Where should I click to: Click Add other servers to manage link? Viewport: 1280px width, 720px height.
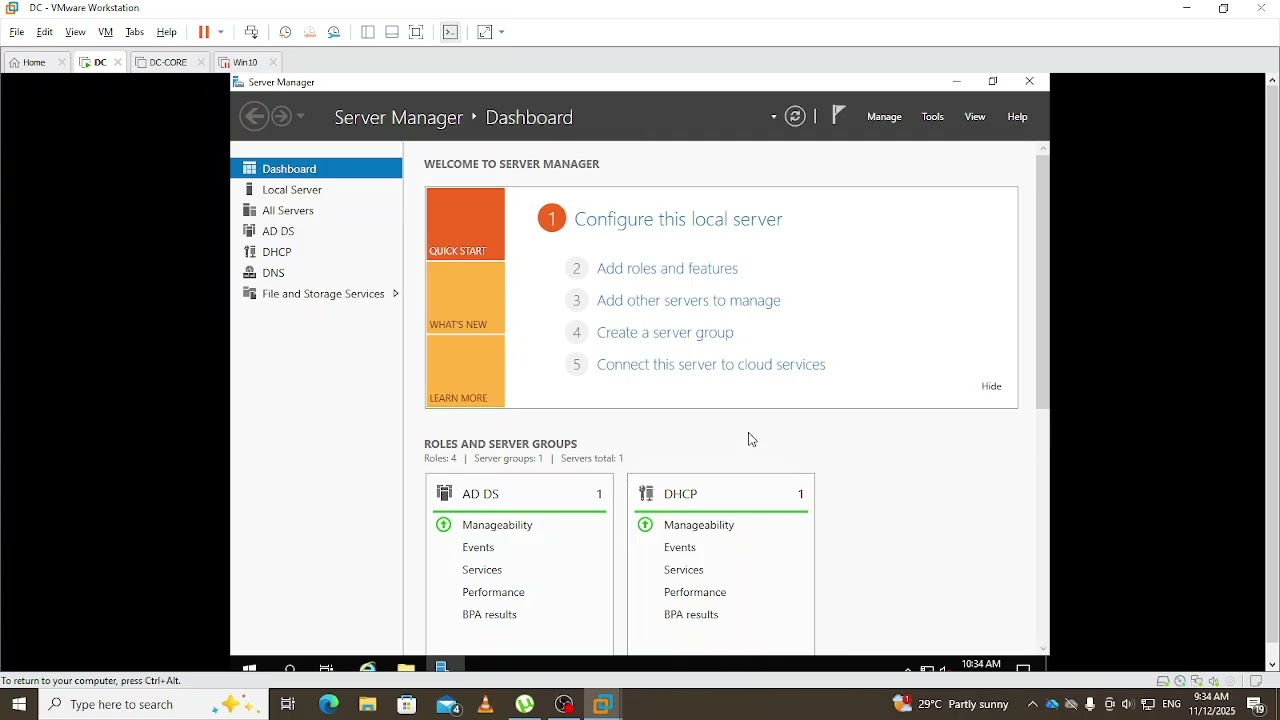pos(689,300)
